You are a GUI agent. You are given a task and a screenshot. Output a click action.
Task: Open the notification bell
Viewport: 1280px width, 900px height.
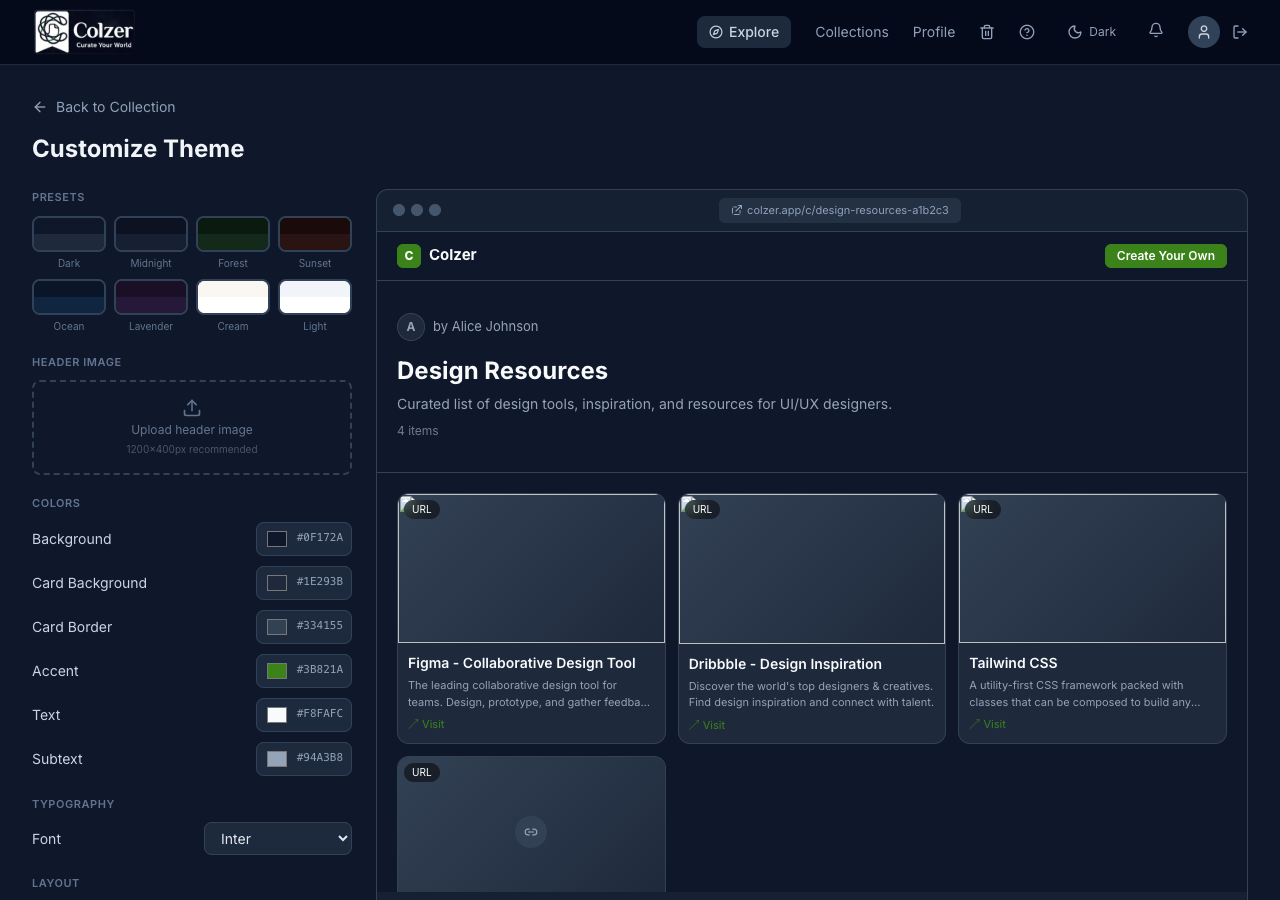pyautogui.click(x=1155, y=31)
